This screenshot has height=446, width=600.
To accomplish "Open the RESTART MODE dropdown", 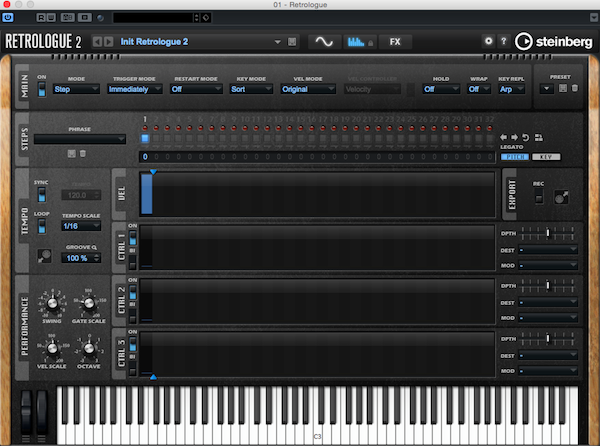I will tap(196, 89).
